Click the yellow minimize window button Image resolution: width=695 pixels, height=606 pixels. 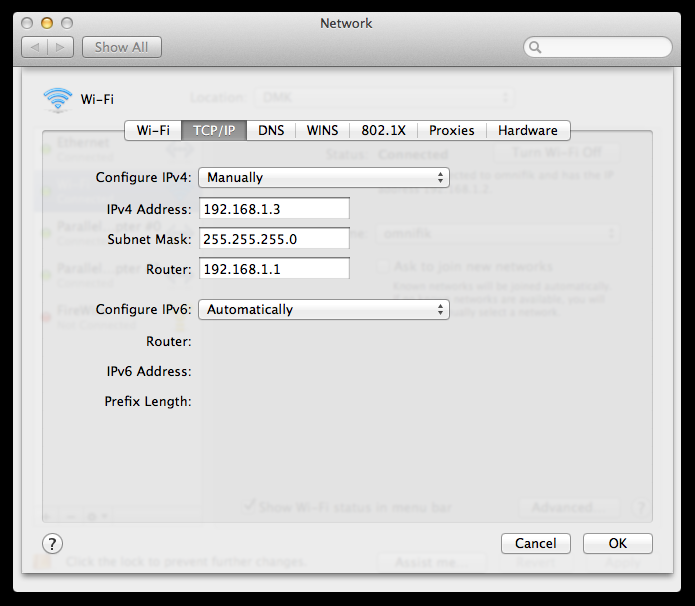(47, 23)
